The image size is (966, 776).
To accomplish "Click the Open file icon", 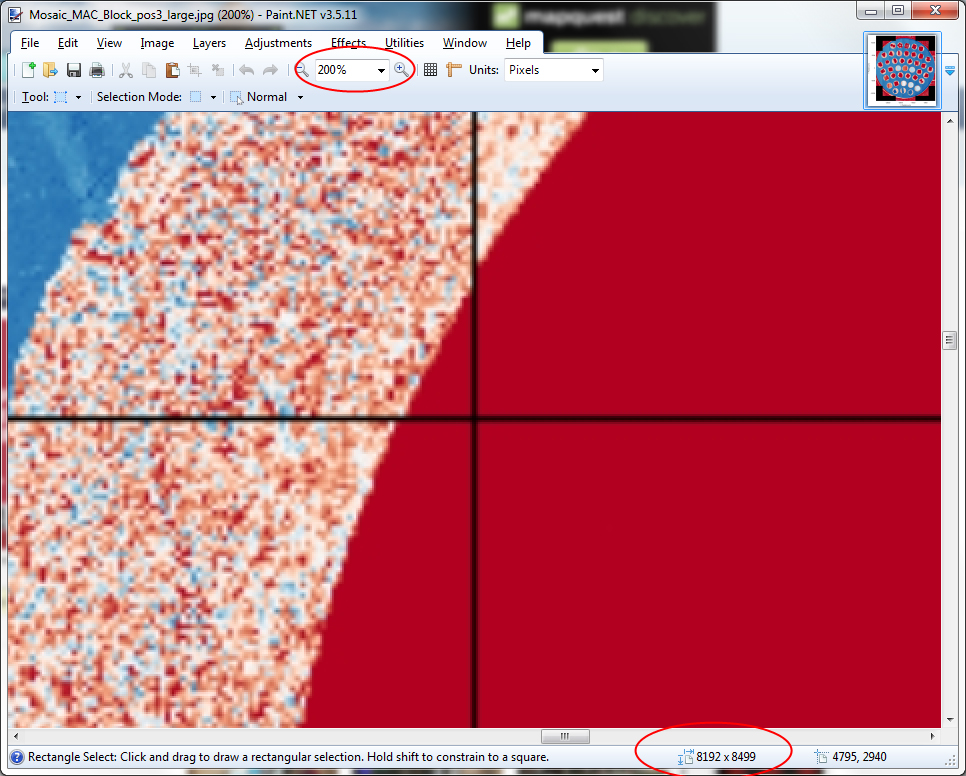I will coord(50,70).
